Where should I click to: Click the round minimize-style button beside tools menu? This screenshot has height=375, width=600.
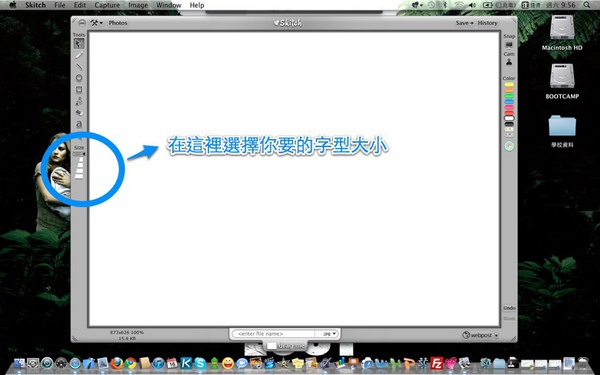pos(82,23)
